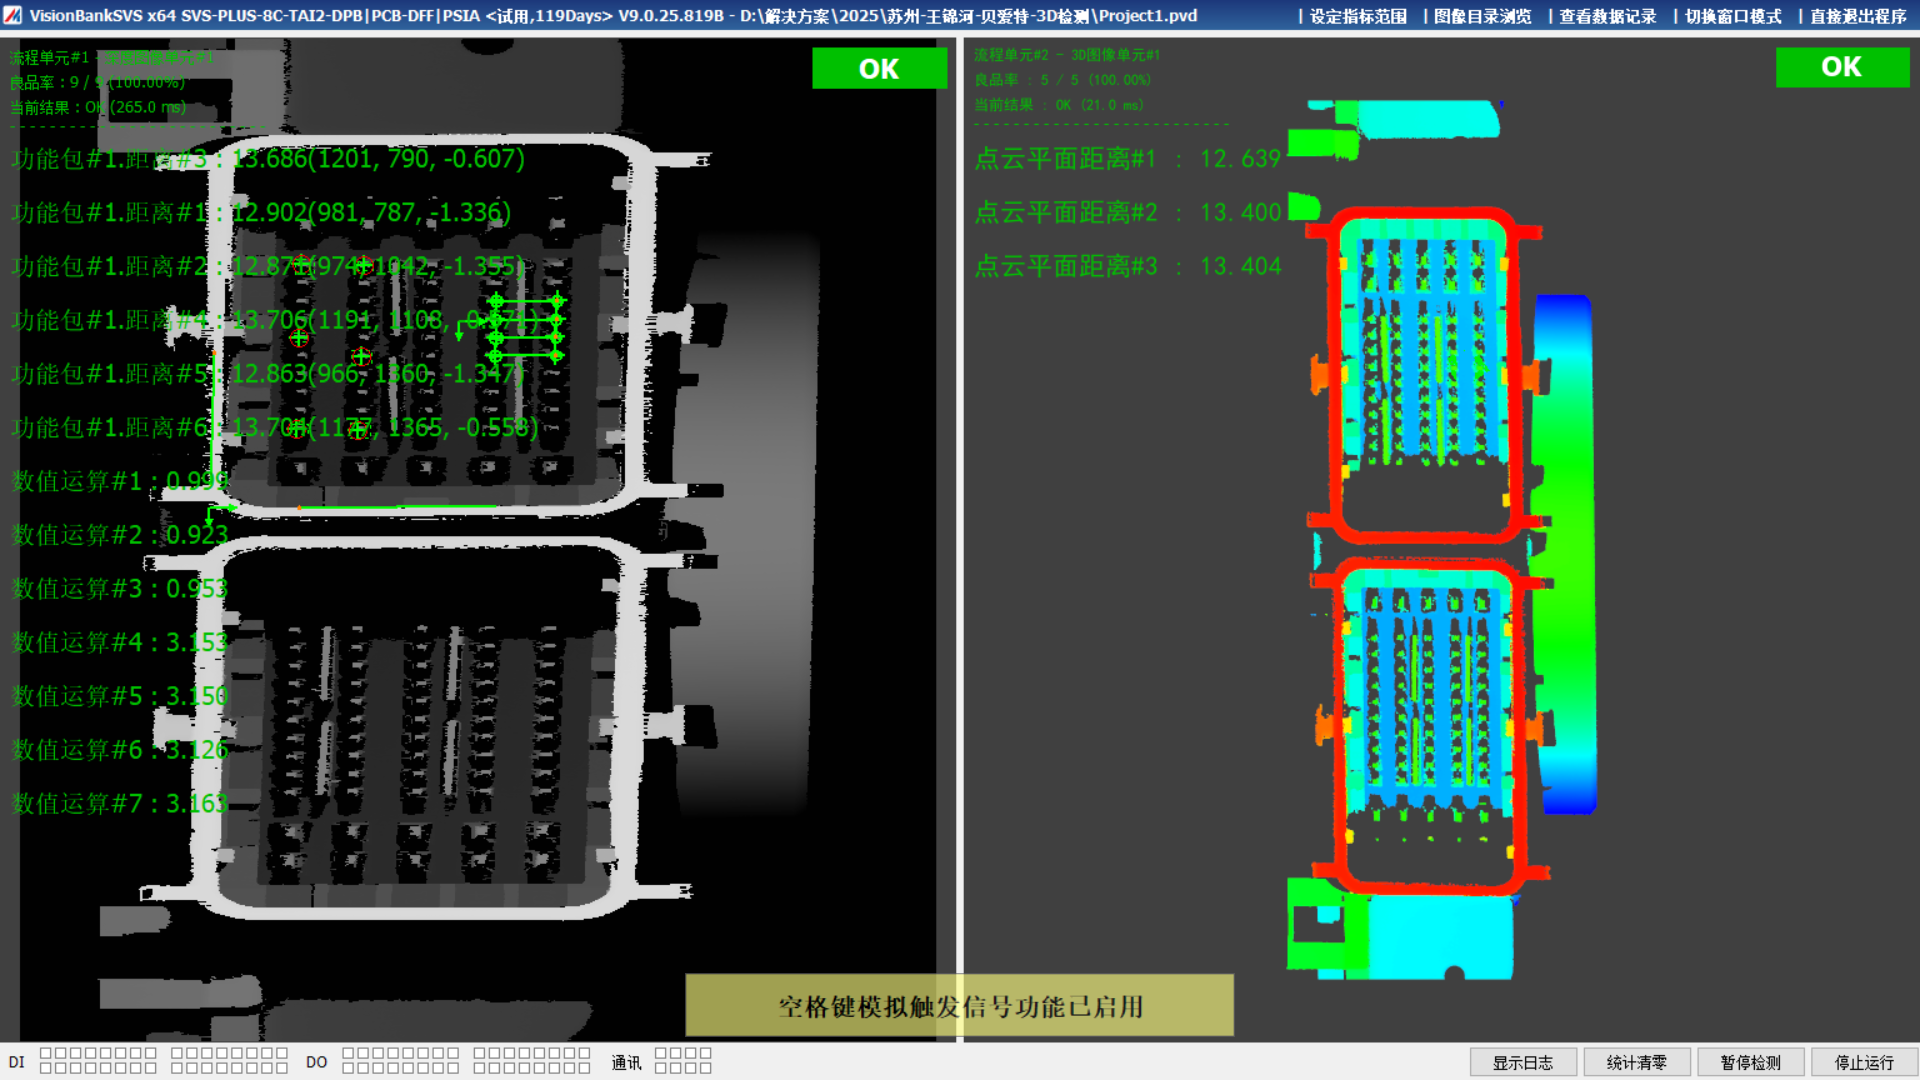
Task: Click first top-row DO indicator box
Action: pos(348,1053)
